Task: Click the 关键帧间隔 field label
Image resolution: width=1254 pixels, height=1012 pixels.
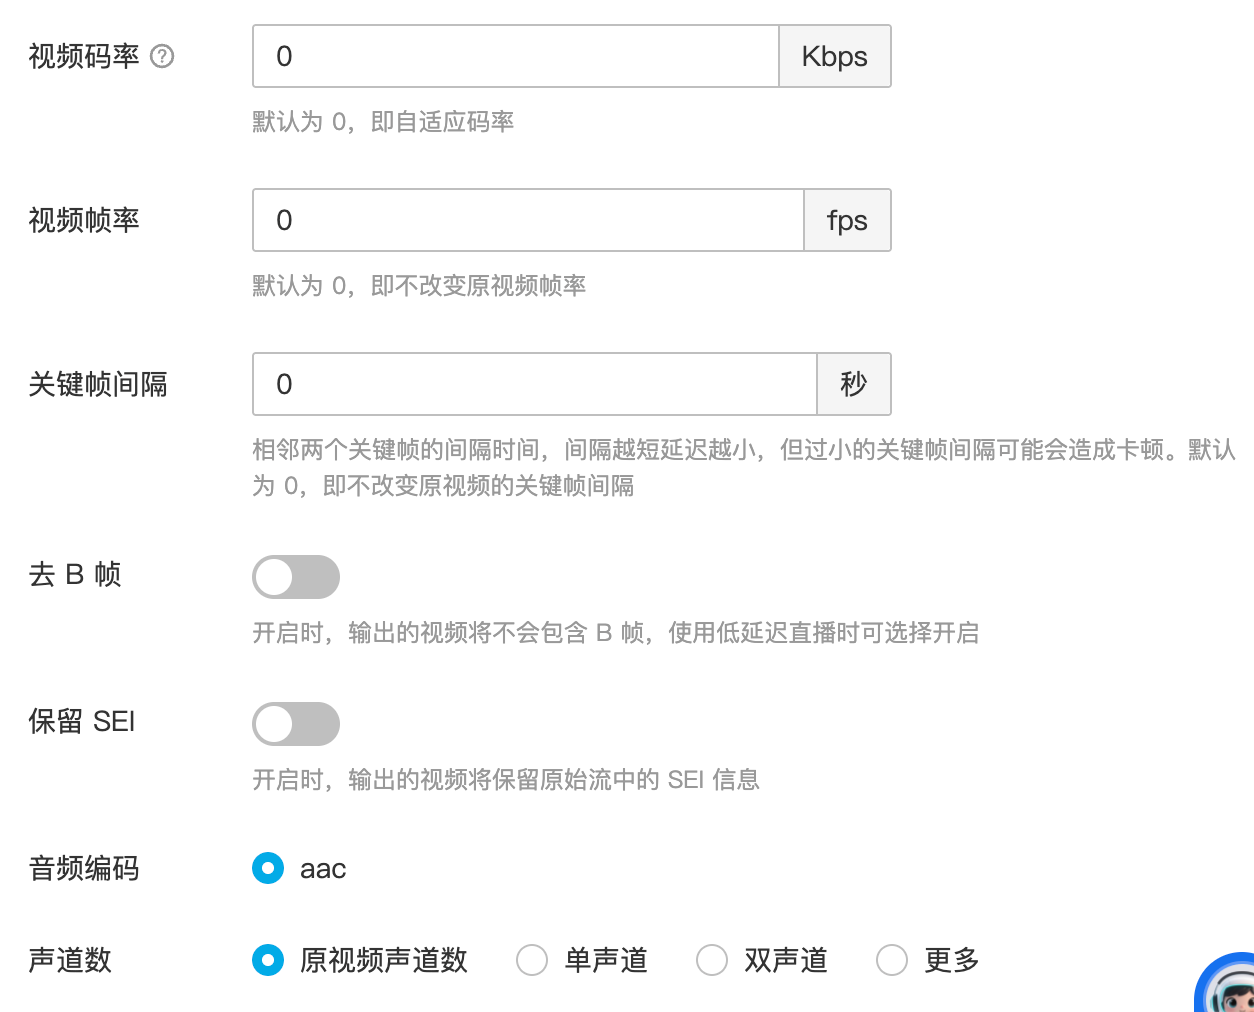Action: pyautogui.click(x=97, y=385)
